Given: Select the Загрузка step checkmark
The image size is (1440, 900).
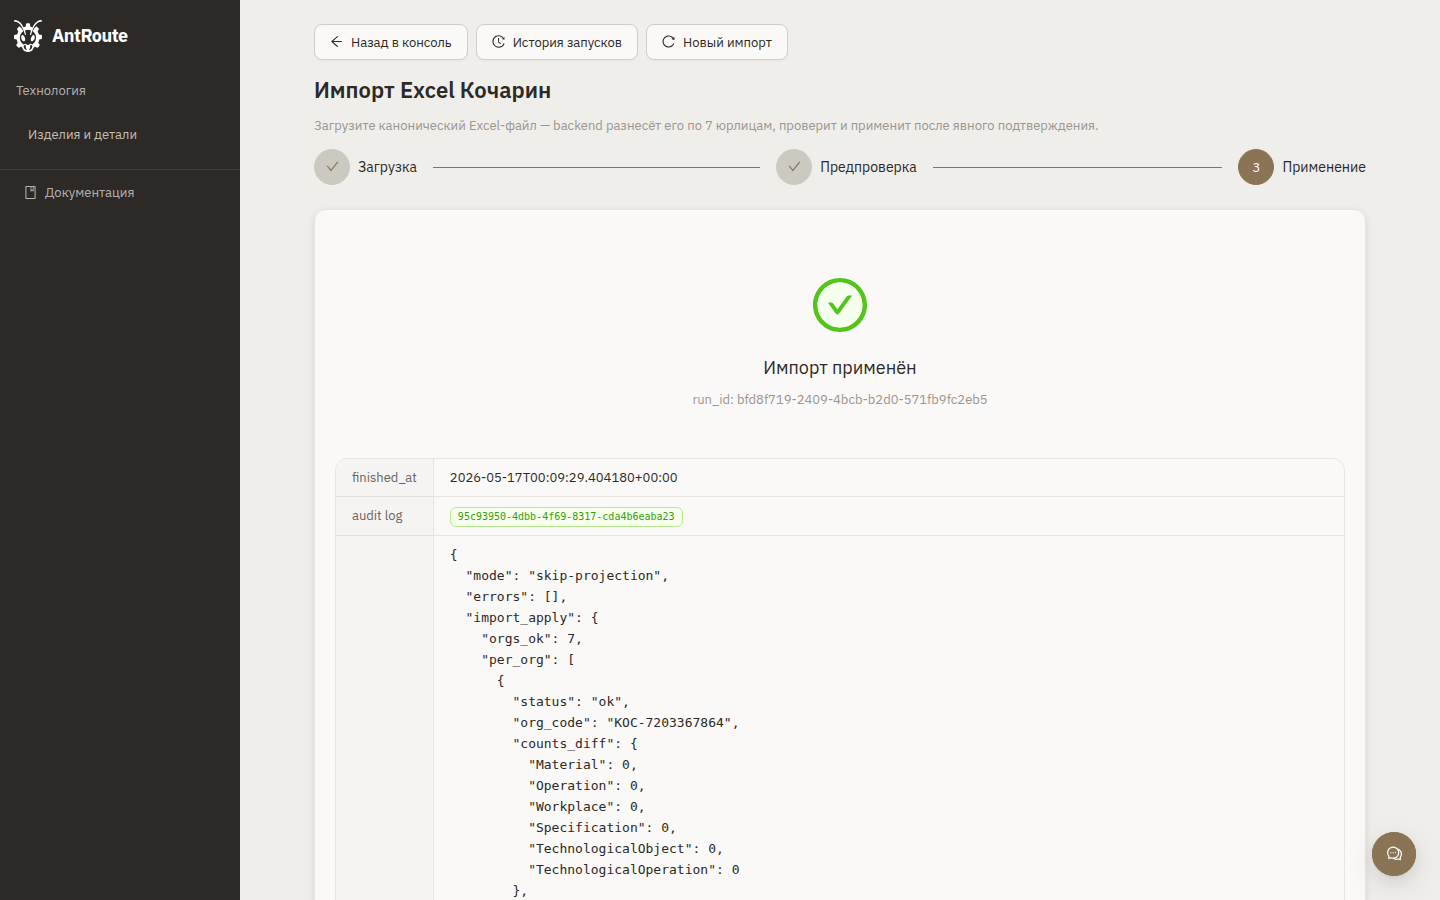Looking at the screenshot, I should (332, 167).
